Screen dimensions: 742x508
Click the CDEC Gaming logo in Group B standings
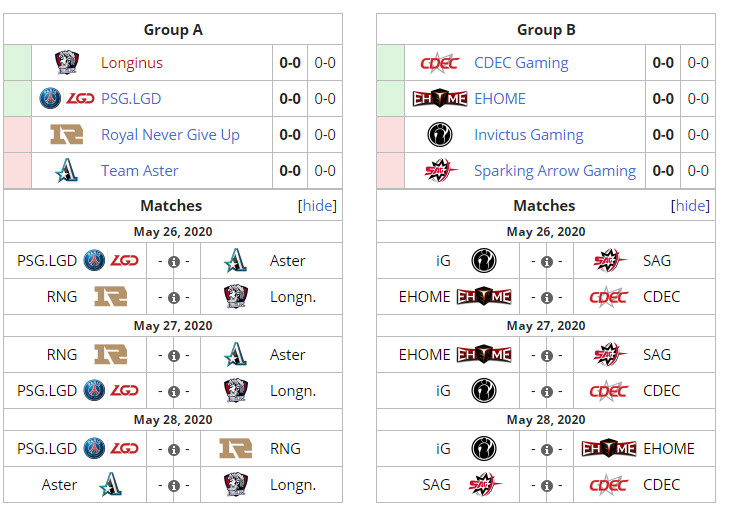pyautogui.click(x=439, y=63)
